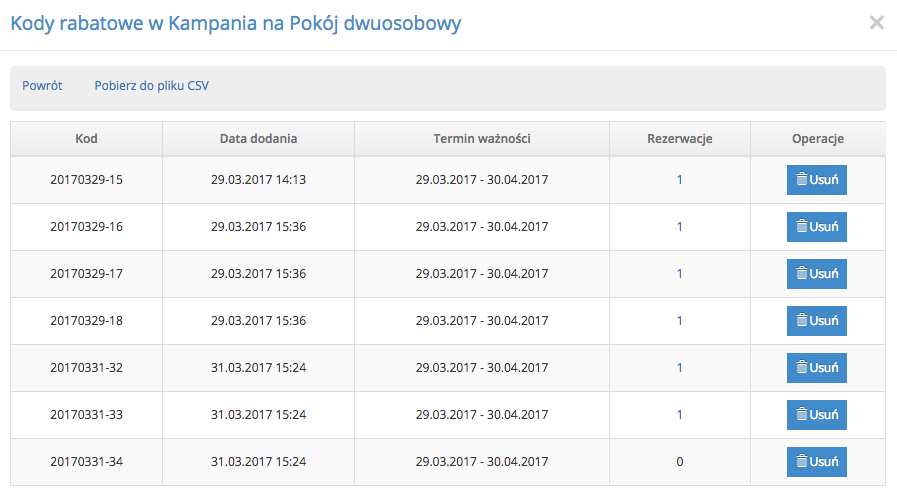The image size is (897, 498).
Task: Open reservations count for code 20170329-15
Action: tap(680, 180)
